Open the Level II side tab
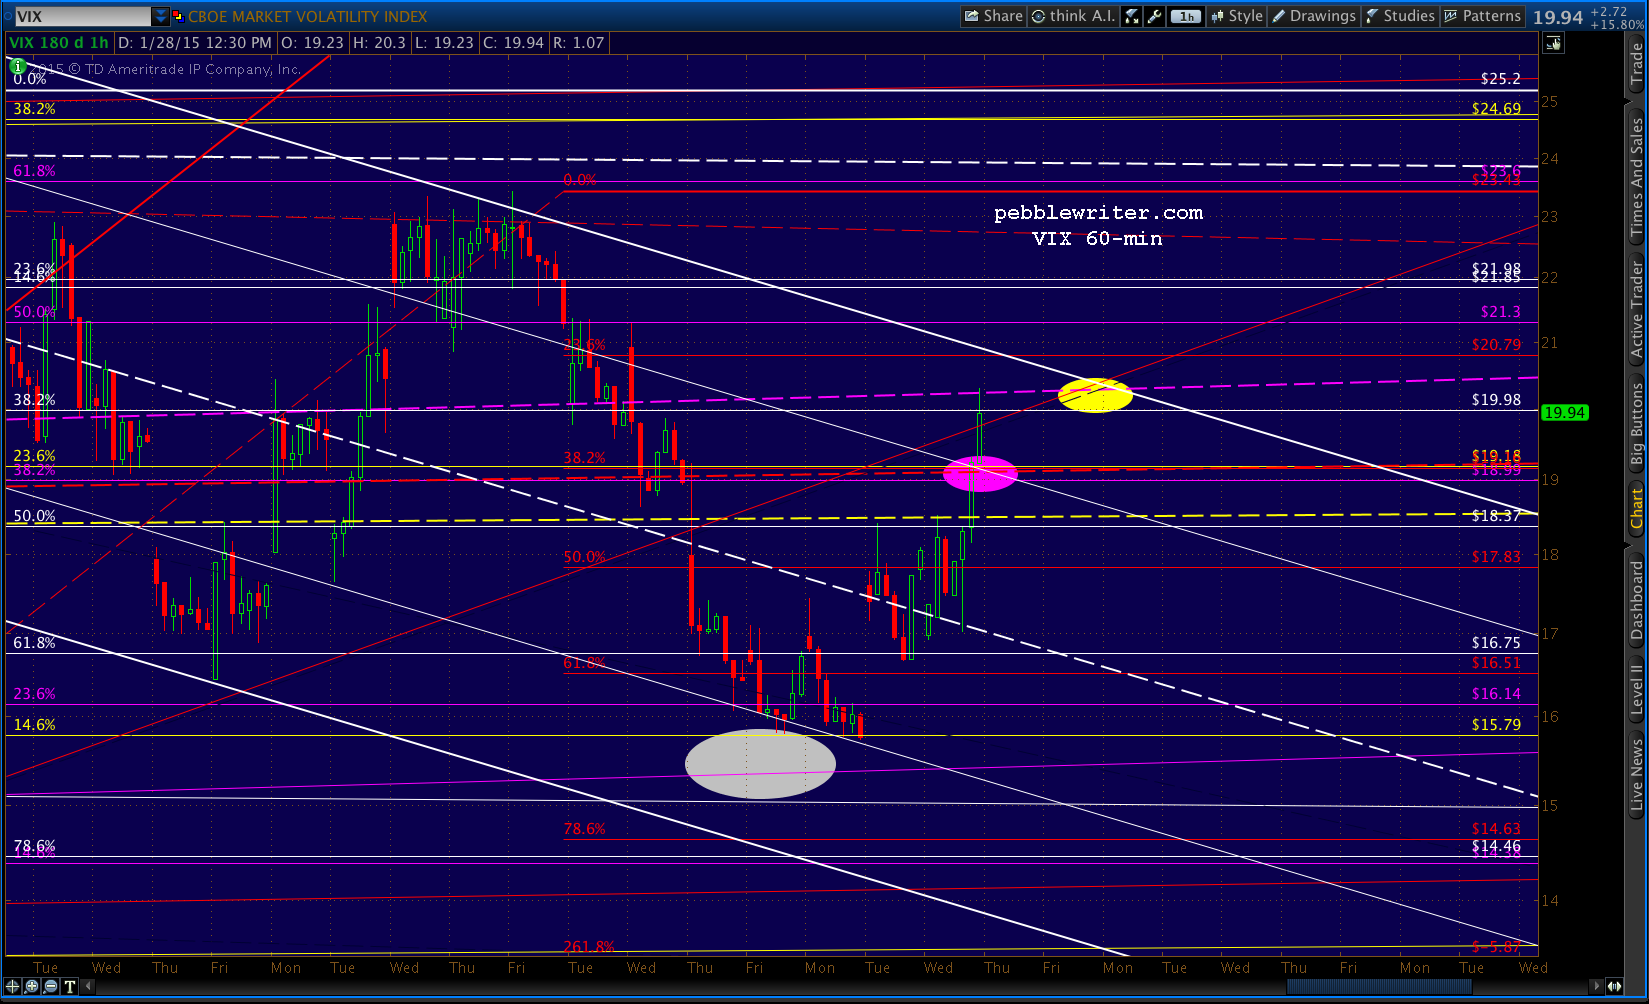 coord(1637,688)
